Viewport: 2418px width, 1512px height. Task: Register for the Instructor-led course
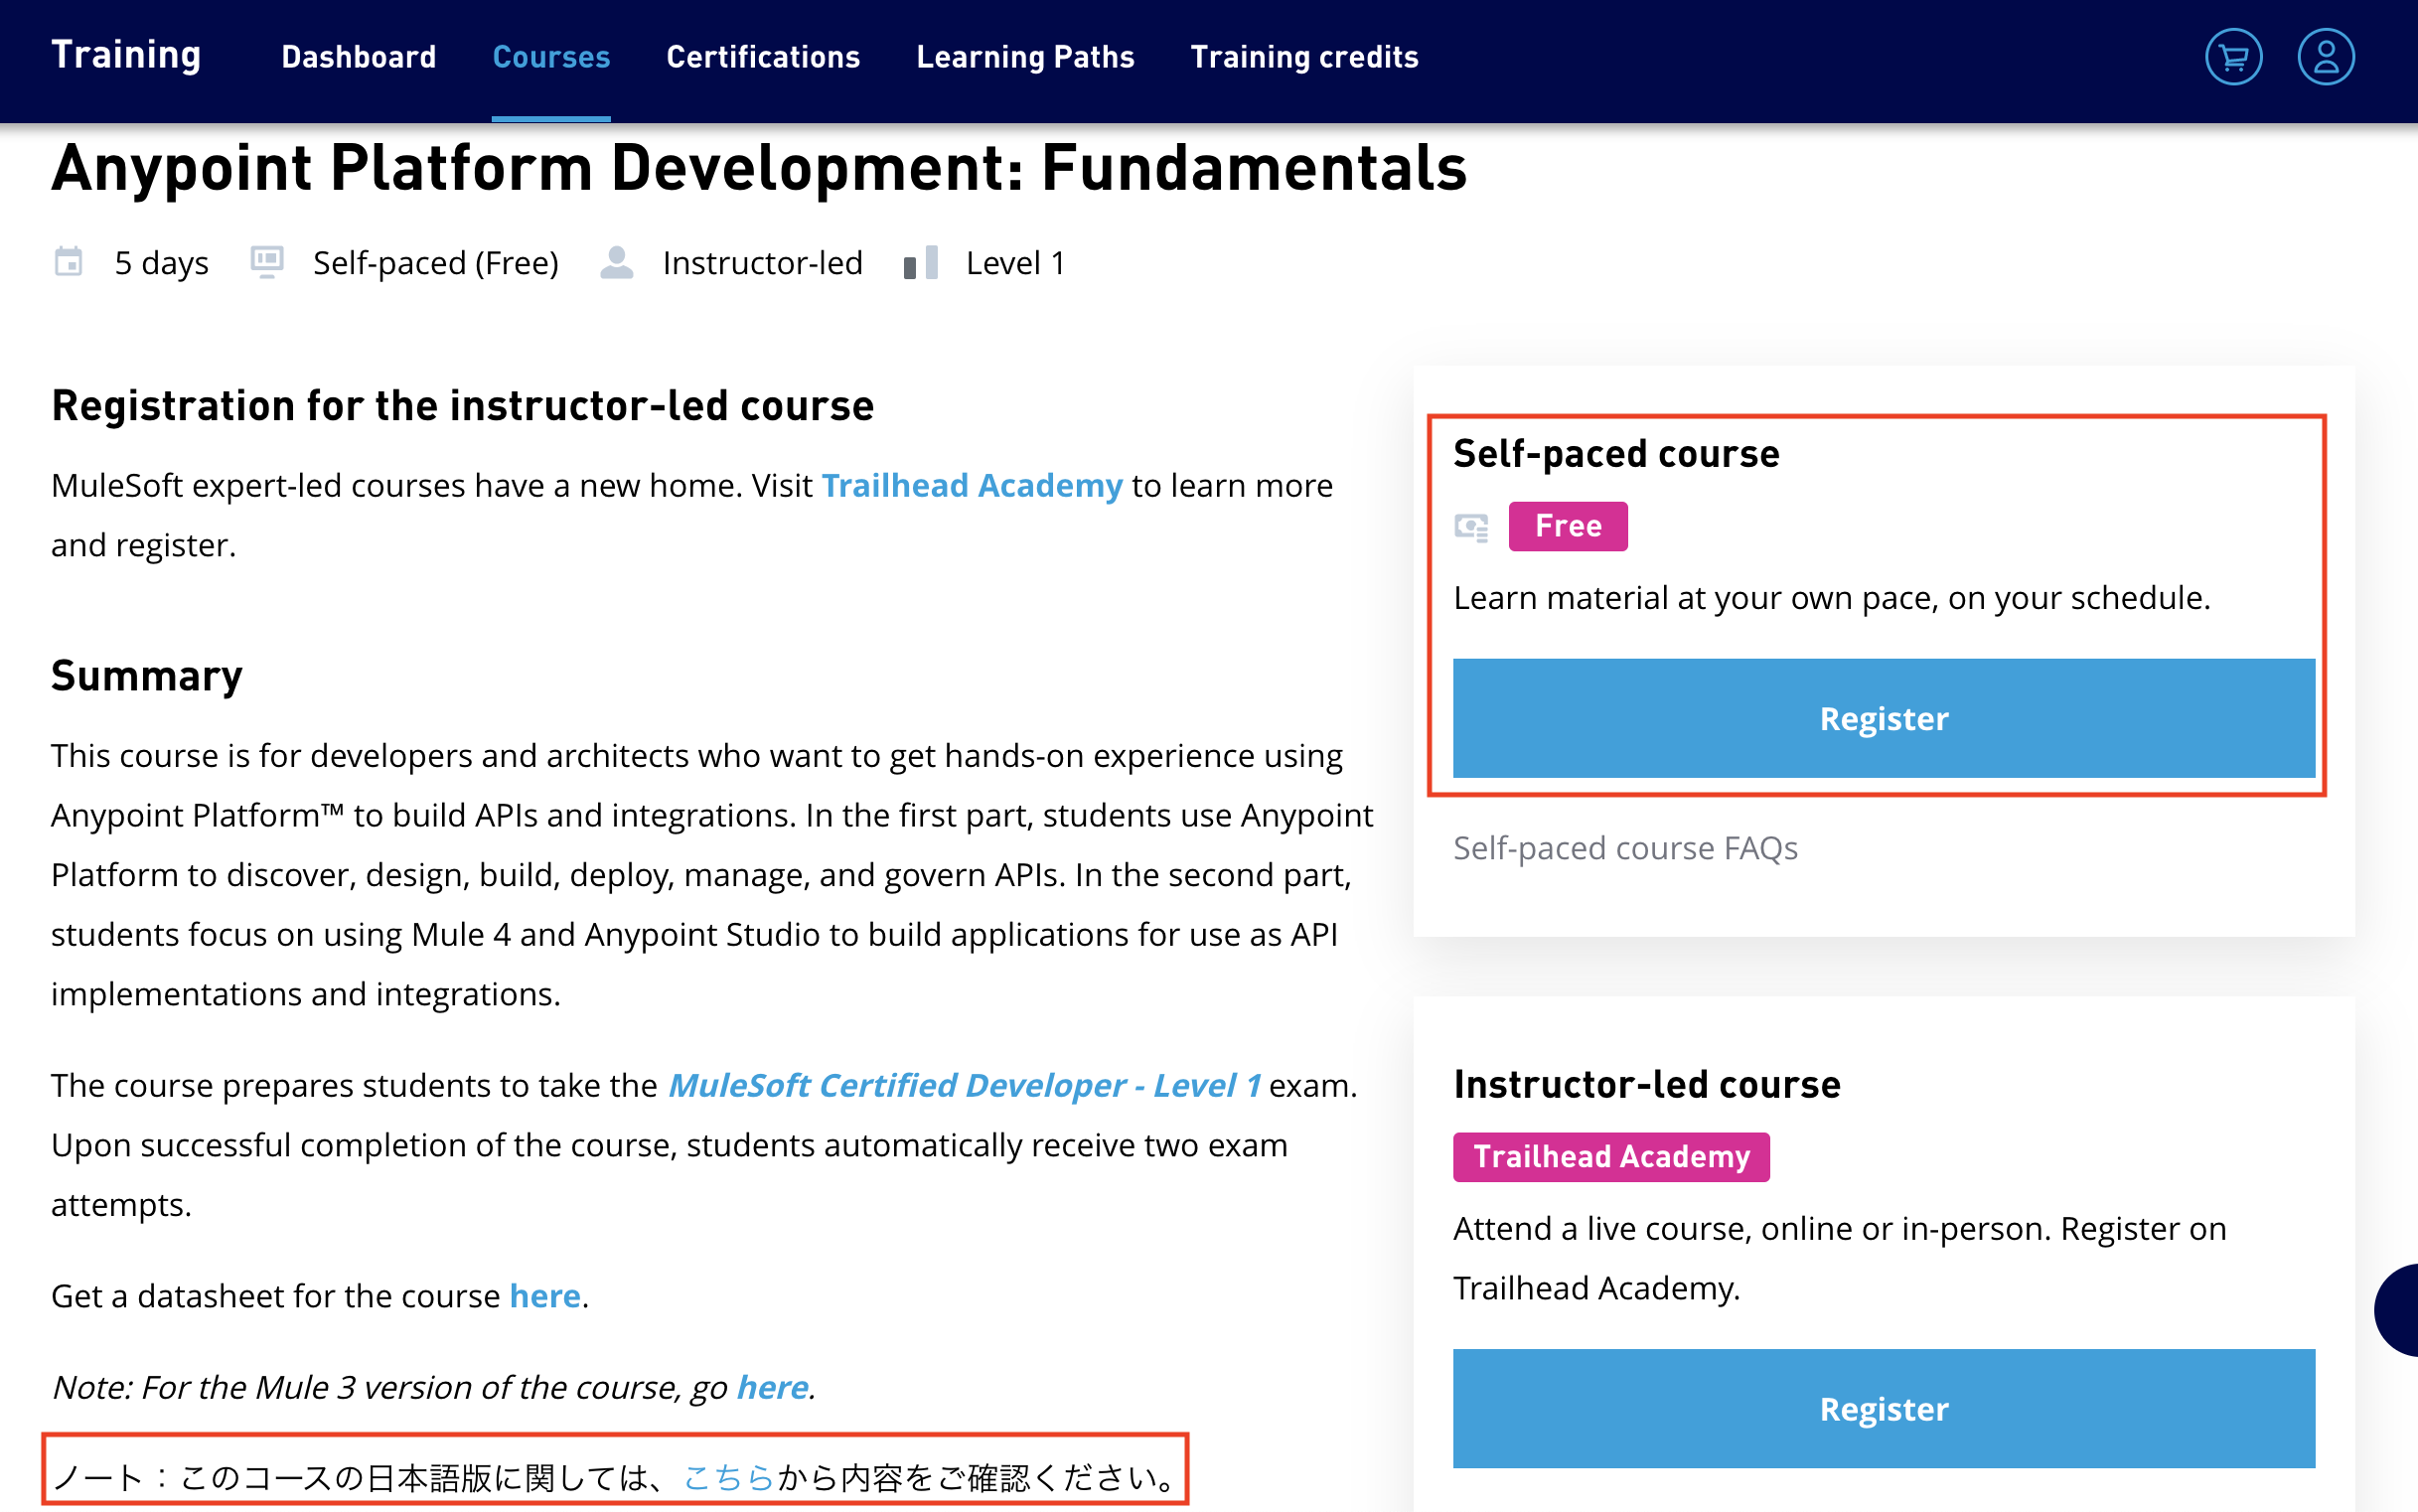[x=1883, y=1408]
